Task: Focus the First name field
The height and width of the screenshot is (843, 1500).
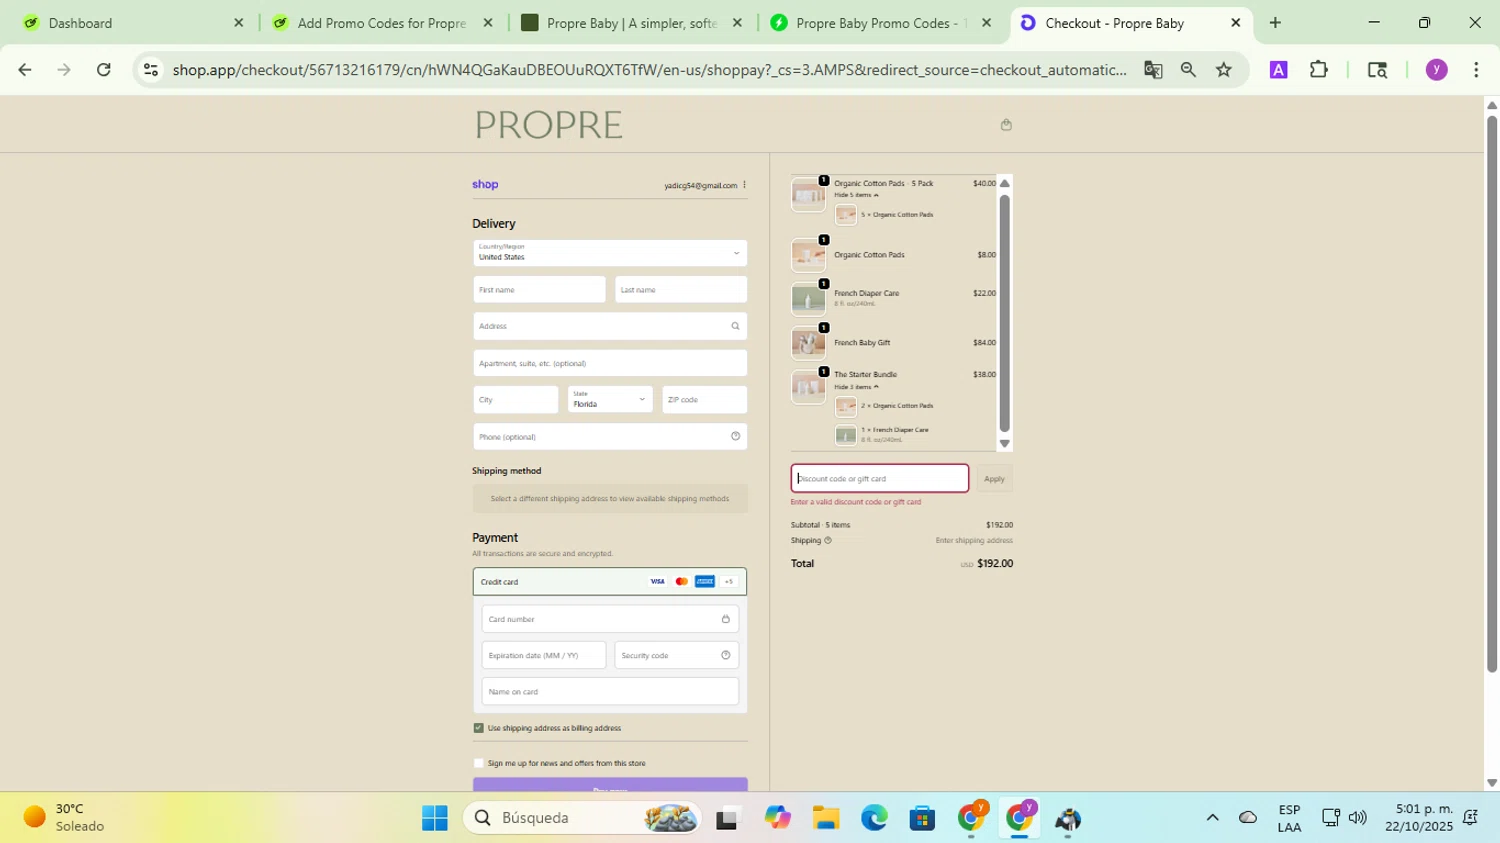Action: 539,290
